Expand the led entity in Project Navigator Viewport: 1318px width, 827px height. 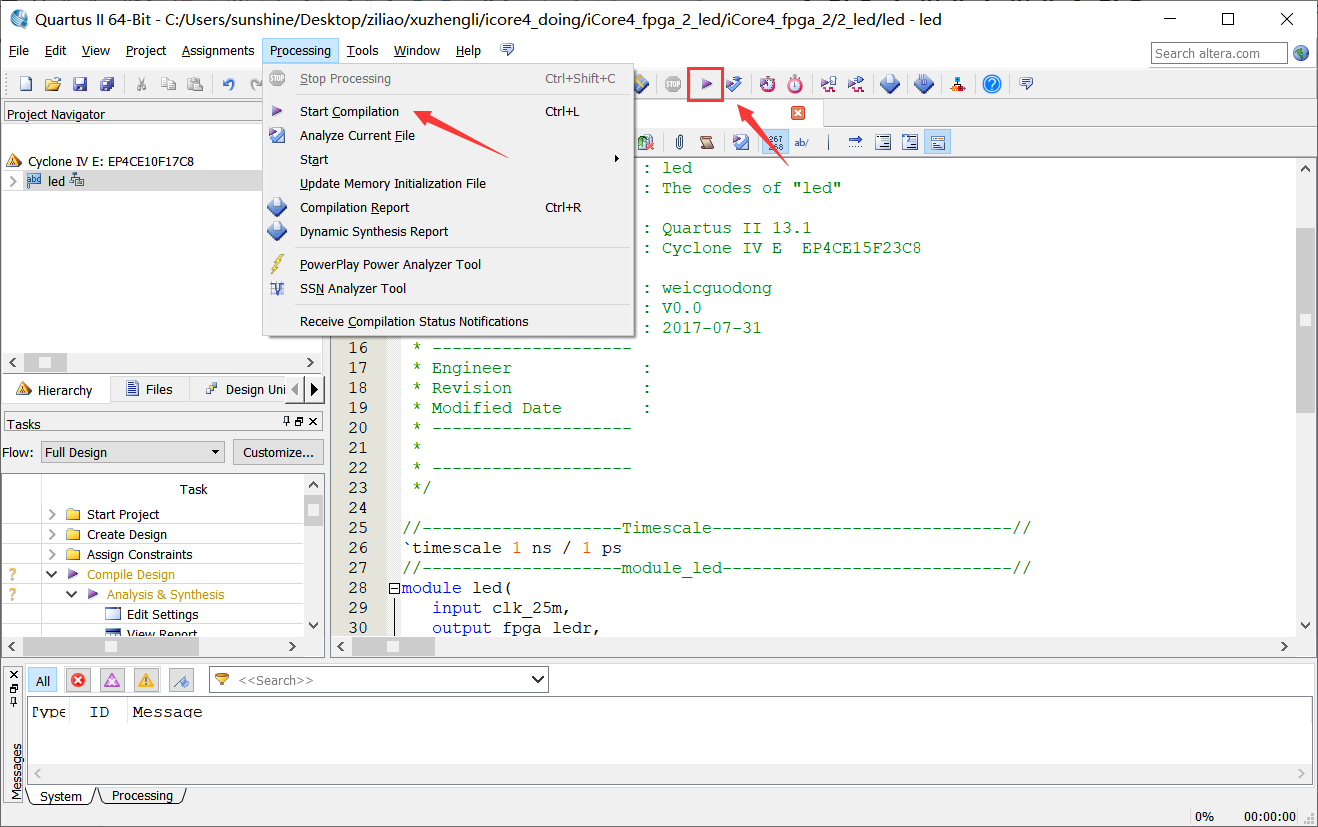pos(13,181)
